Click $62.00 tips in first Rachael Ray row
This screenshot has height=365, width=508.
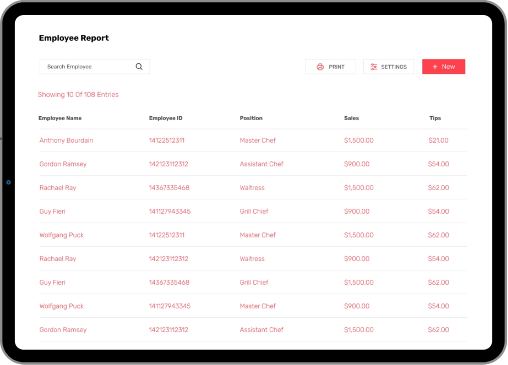pyautogui.click(x=438, y=188)
